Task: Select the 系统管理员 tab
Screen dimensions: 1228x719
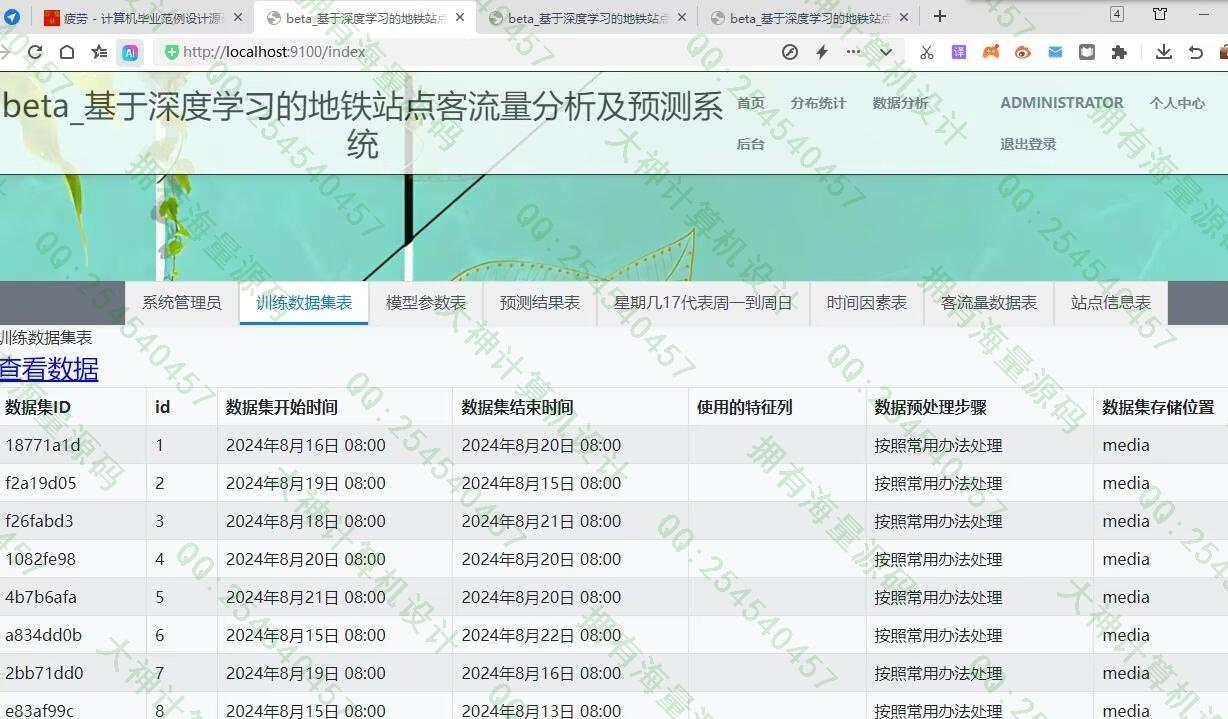Action: (182, 303)
